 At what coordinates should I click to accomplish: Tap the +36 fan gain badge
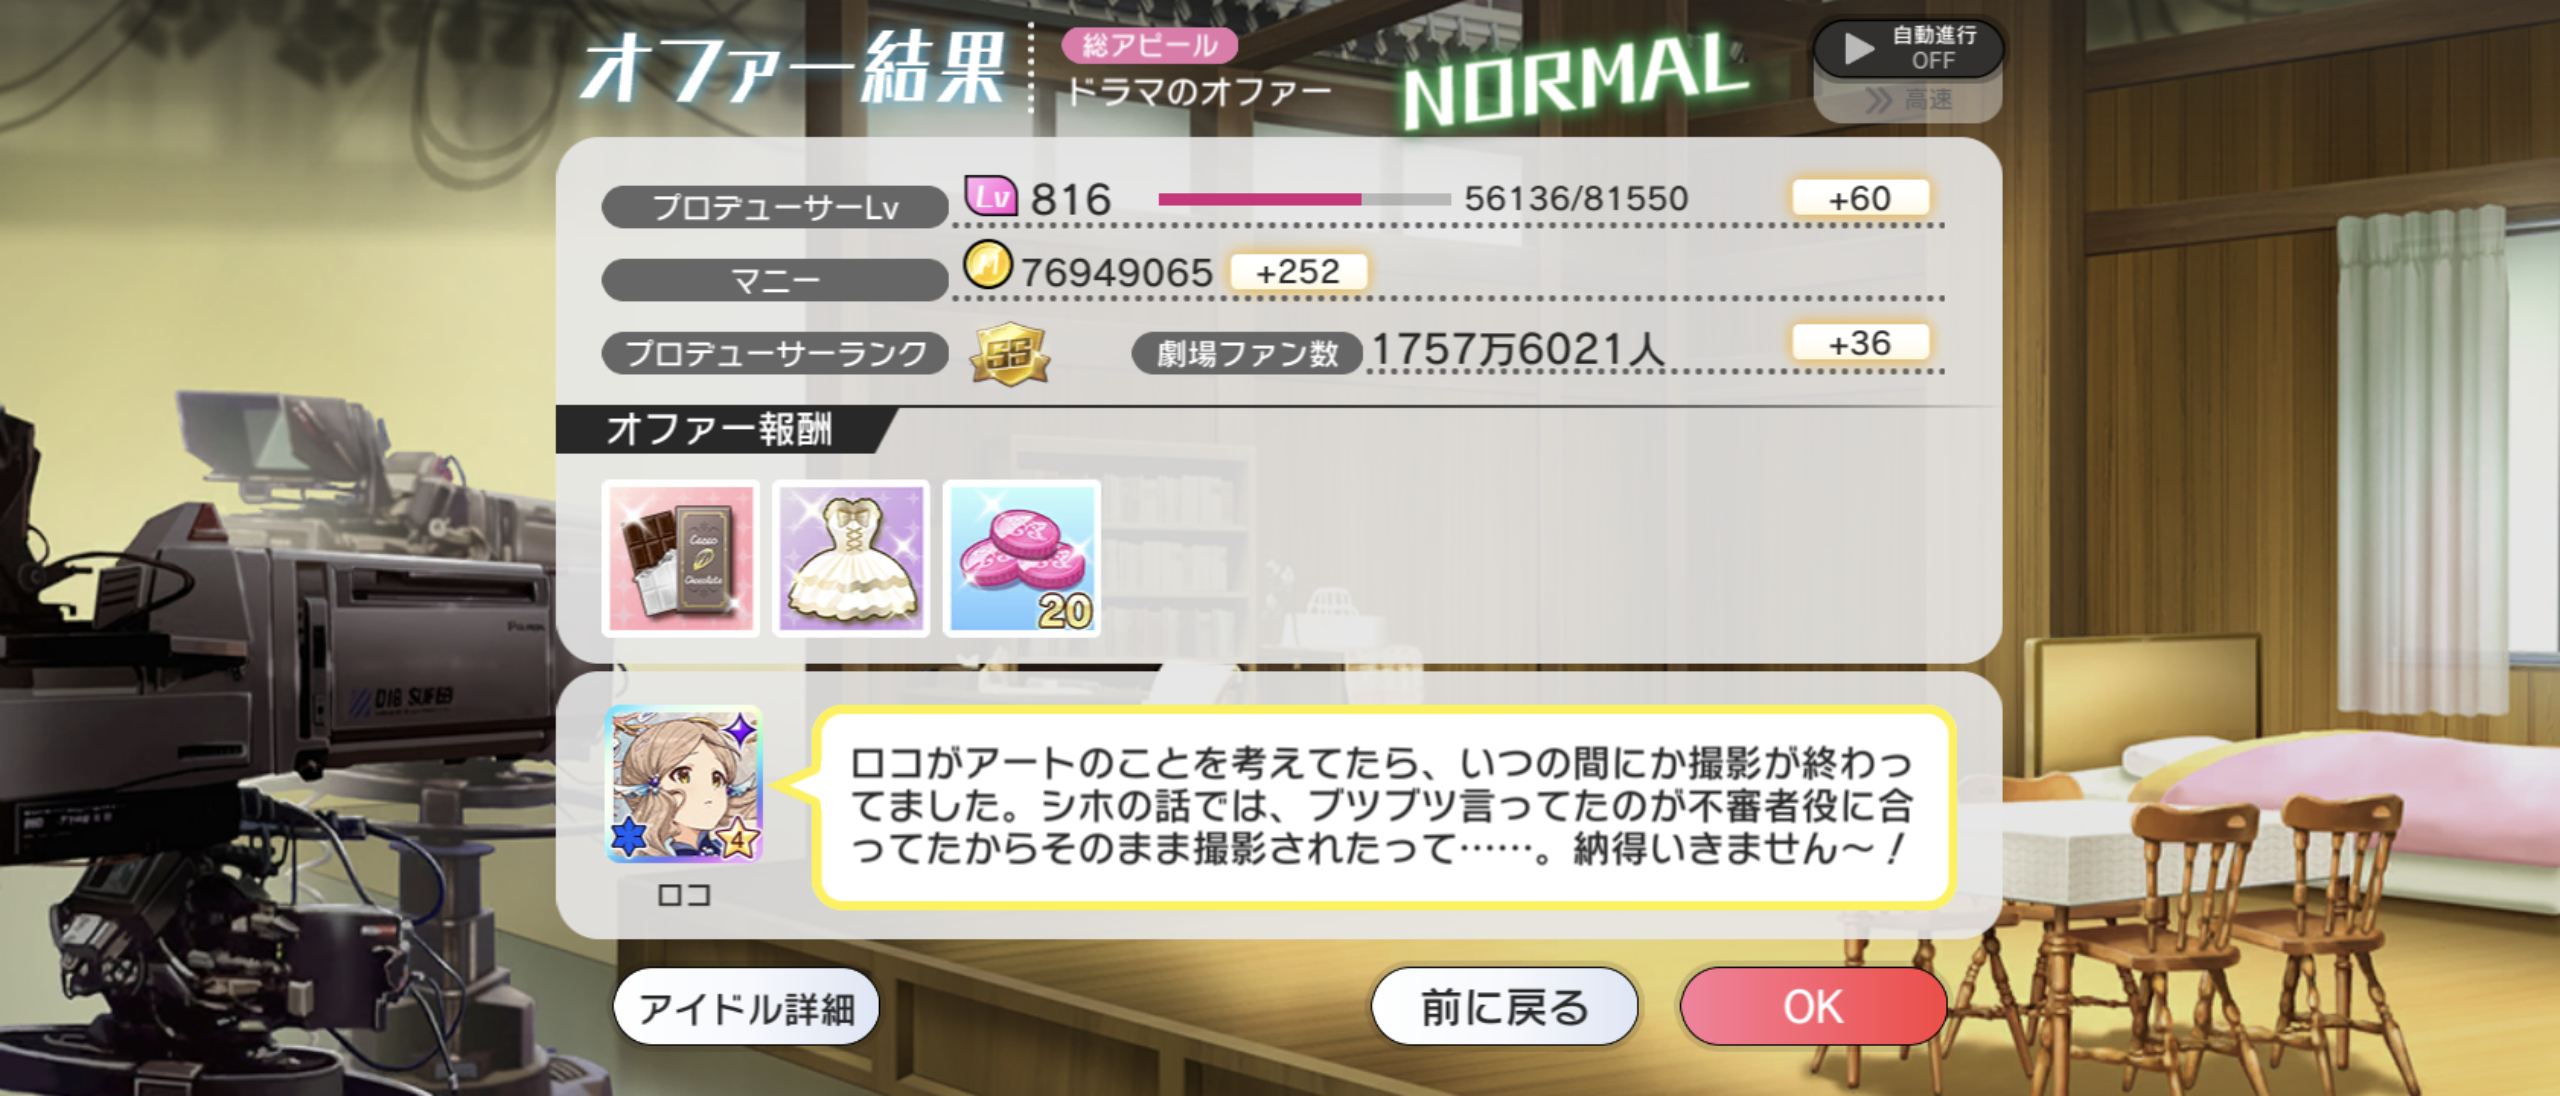[1860, 343]
